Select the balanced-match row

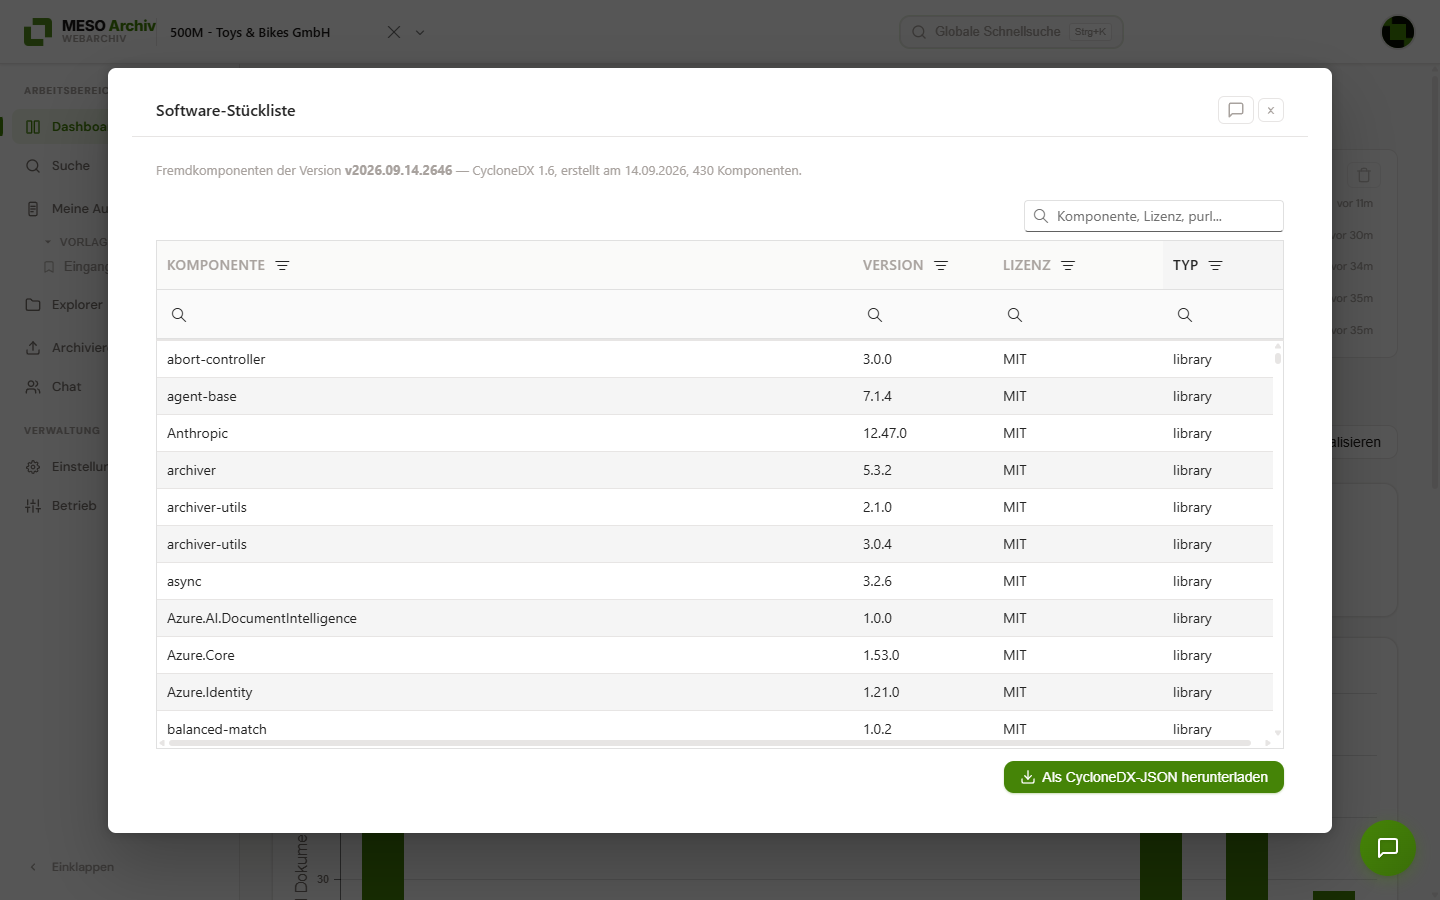tap(714, 728)
